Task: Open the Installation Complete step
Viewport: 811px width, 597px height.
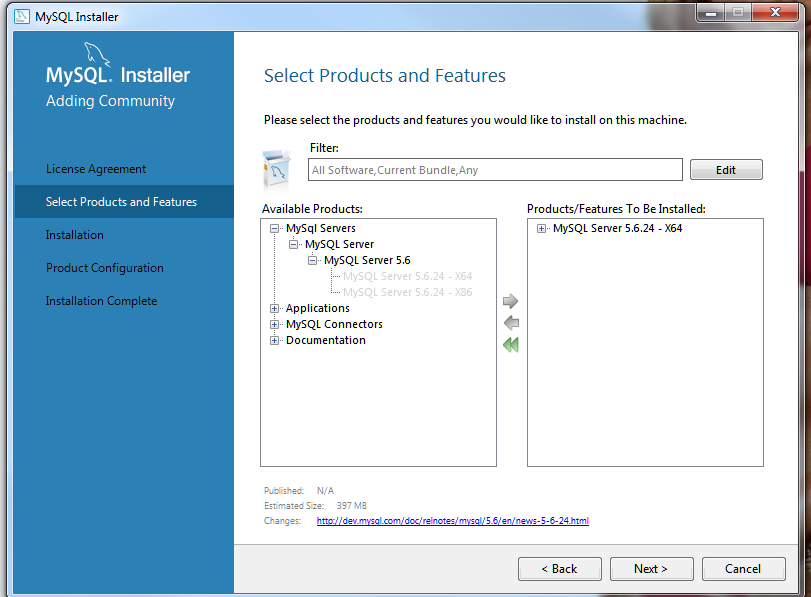Action: [x=101, y=301]
